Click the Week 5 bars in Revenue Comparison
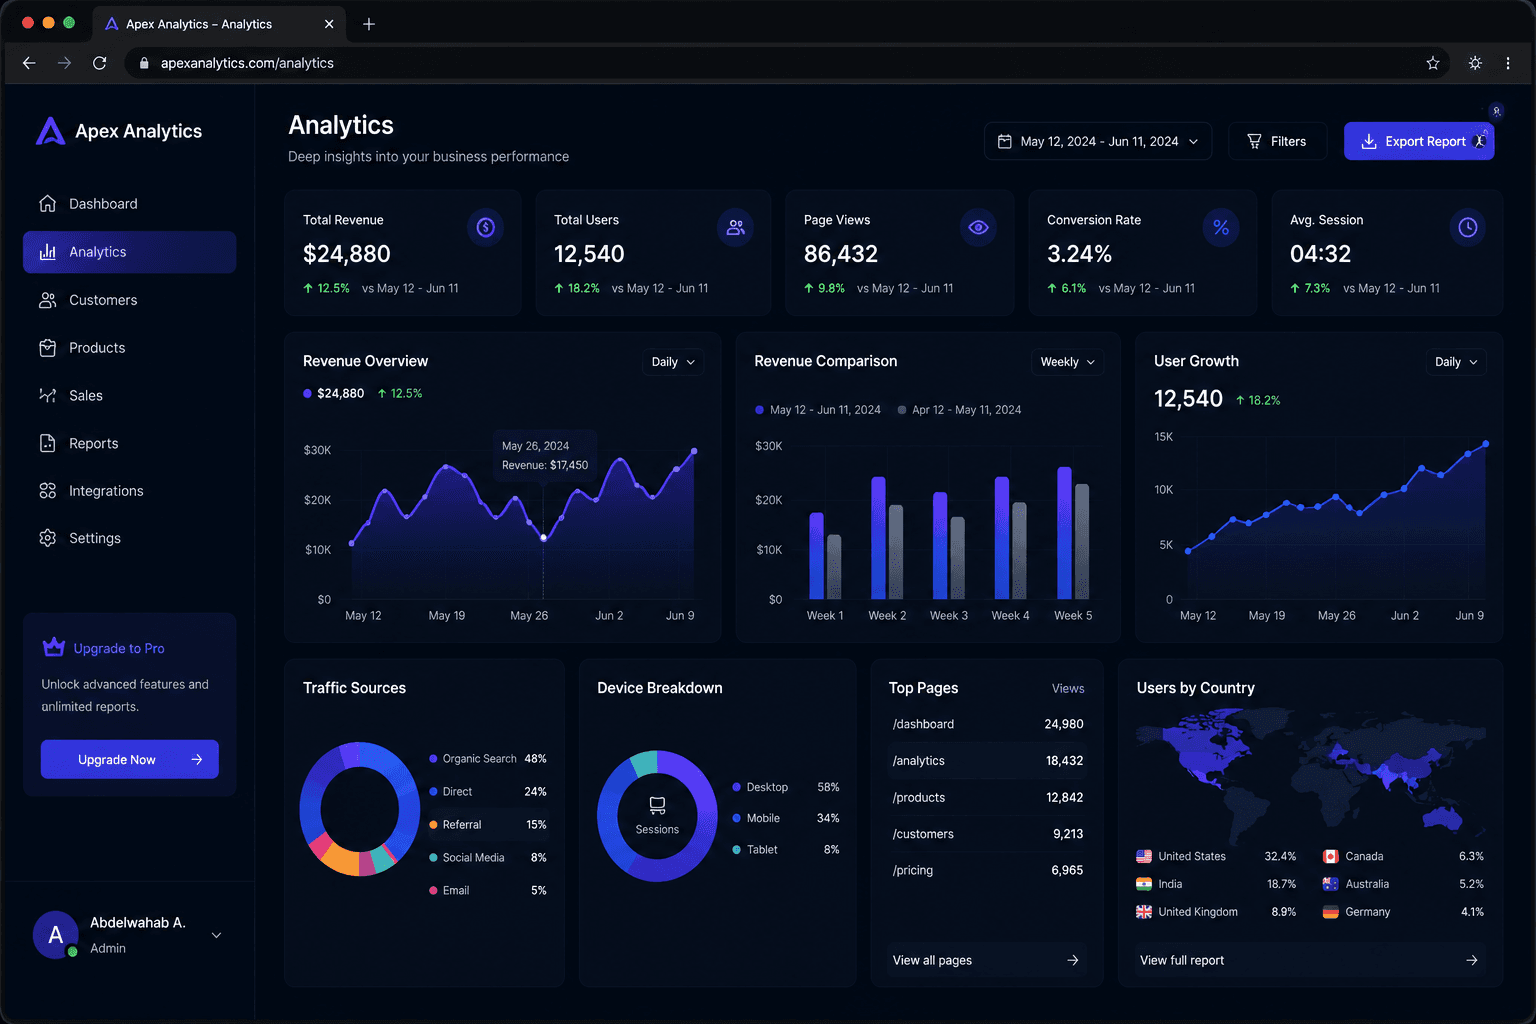1536x1024 pixels. pyautogui.click(x=1073, y=533)
